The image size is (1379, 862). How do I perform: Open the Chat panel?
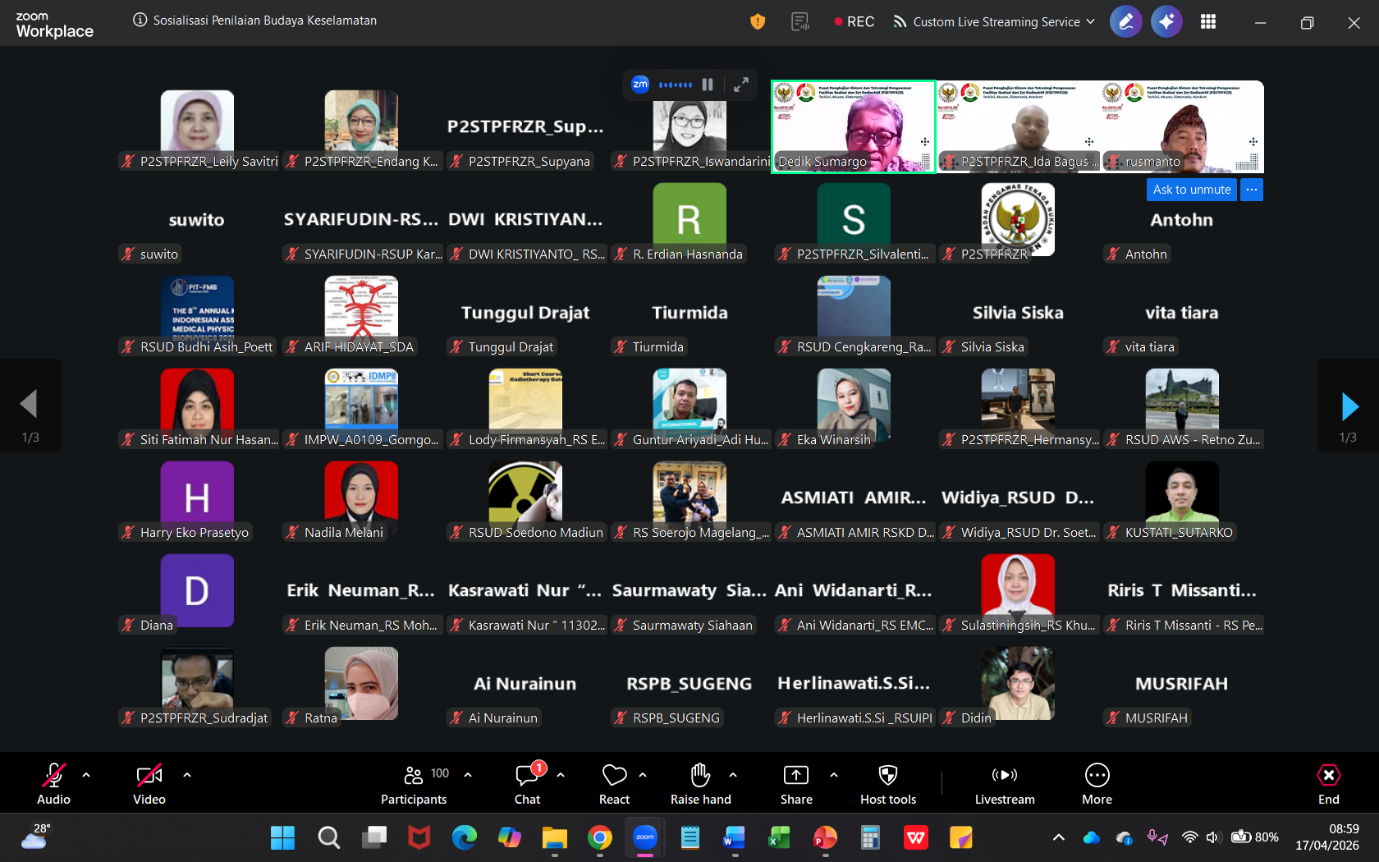coord(527,784)
